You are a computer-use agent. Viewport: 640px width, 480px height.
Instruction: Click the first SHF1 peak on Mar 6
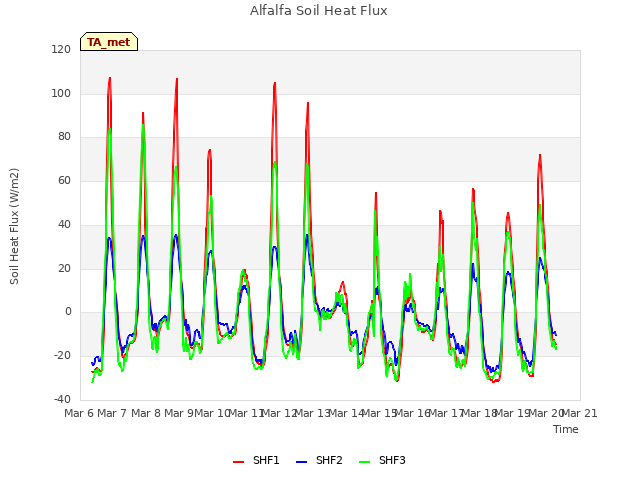coord(109,78)
